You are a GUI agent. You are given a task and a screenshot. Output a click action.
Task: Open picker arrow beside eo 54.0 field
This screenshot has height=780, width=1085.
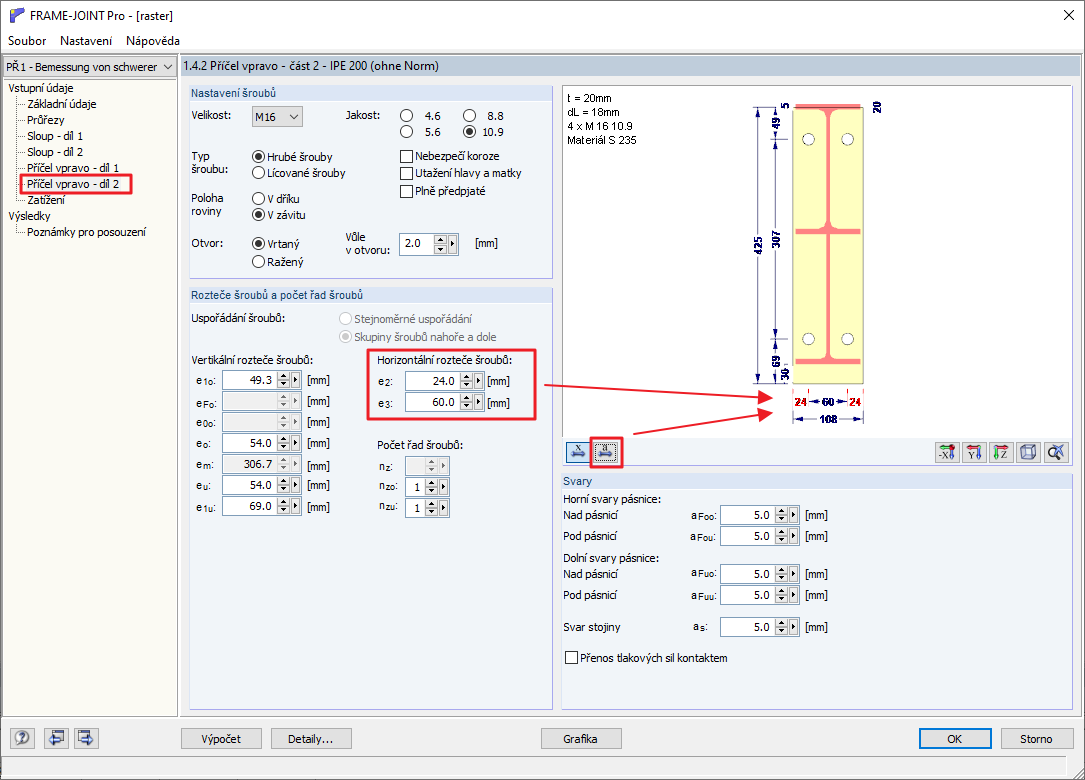click(295, 443)
